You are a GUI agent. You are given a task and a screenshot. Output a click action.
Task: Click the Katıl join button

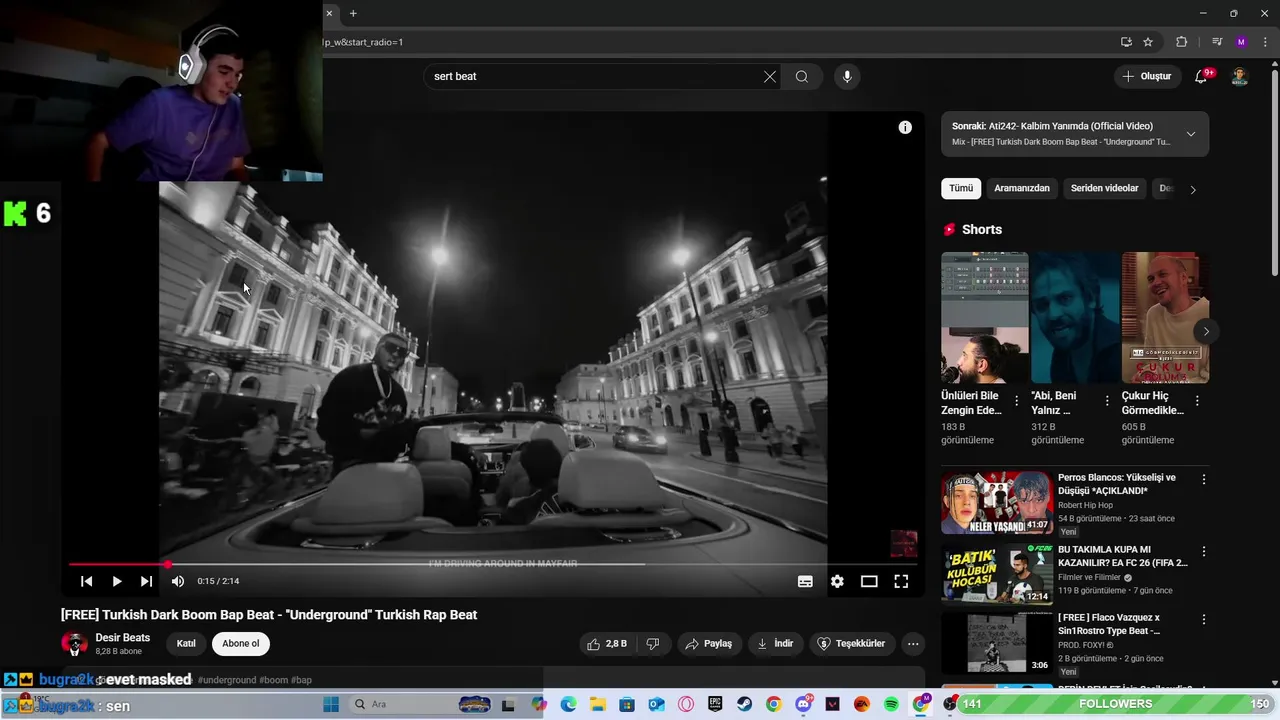coord(186,644)
